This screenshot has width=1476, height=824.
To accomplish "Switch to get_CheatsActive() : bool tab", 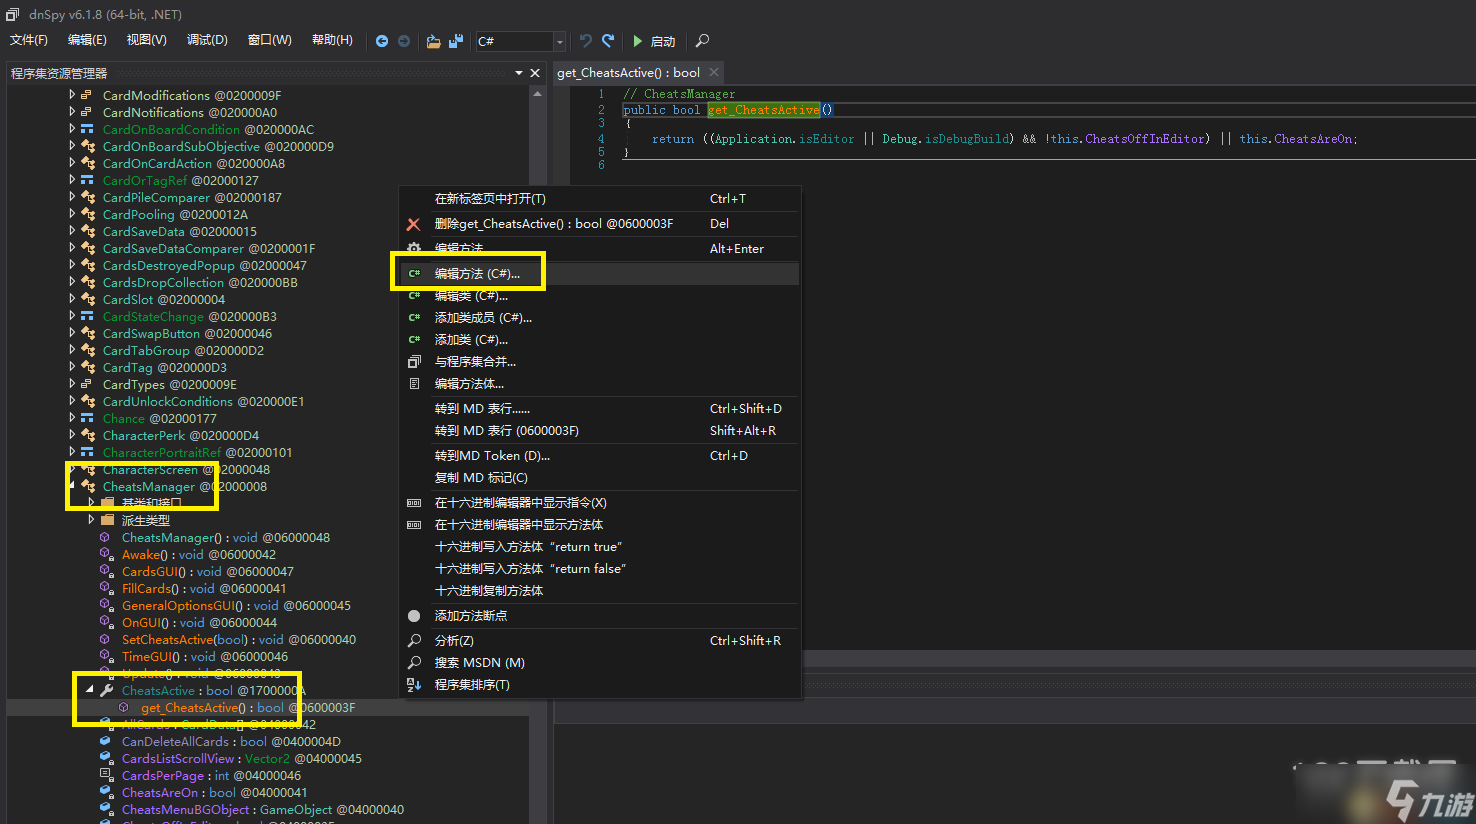I will tap(629, 73).
